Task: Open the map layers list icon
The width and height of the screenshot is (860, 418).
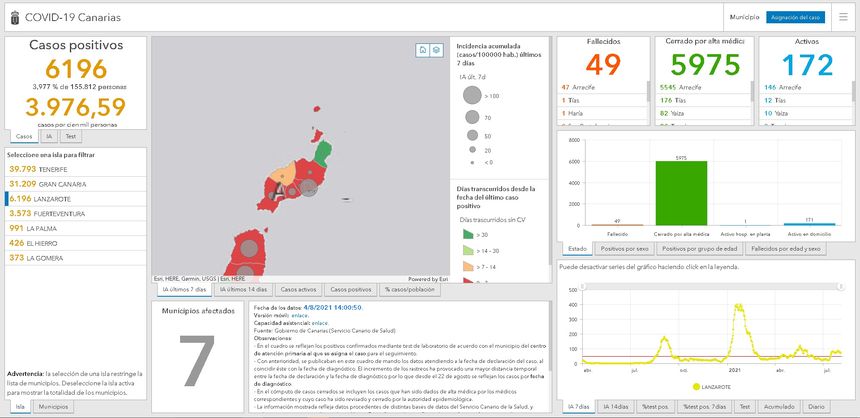Action: click(436, 50)
